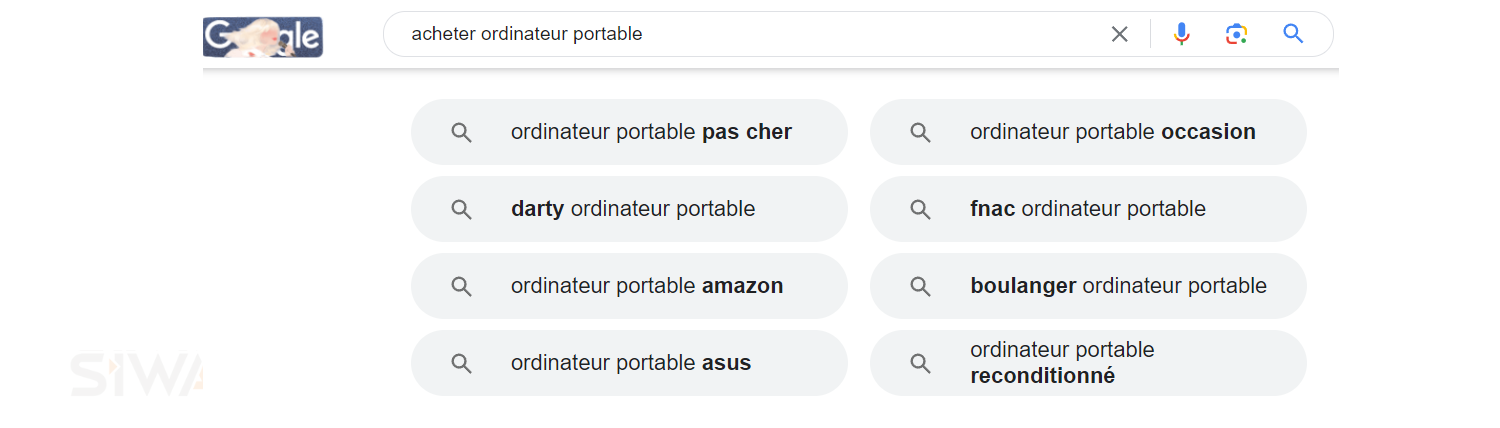Open "darty ordinateur portable" suggestion
The width and height of the screenshot is (1500, 428).
pyautogui.click(x=633, y=209)
